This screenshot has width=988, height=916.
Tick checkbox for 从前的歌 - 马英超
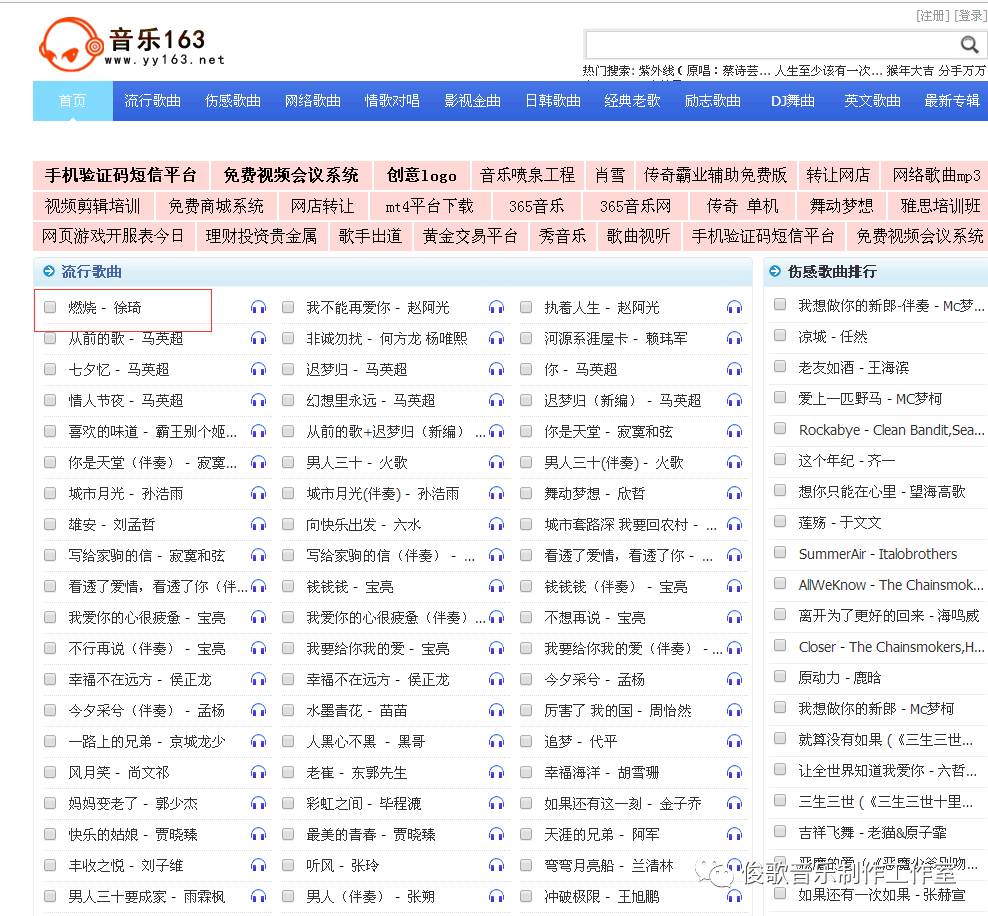(x=50, y=338)
